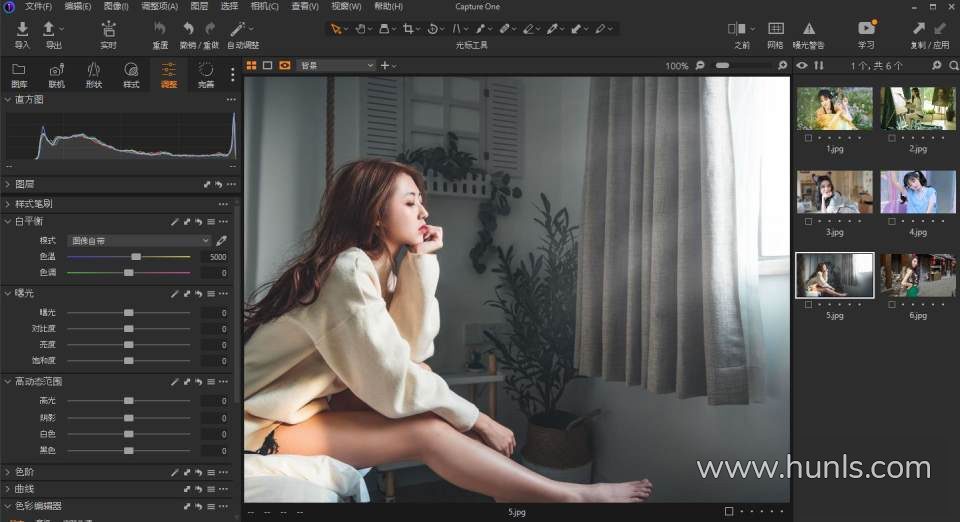Viewport: 960px width, 522px height.
Task: Open Histogram panel three-dot menu
Action: pyautogui.click(x=231, y=99)
